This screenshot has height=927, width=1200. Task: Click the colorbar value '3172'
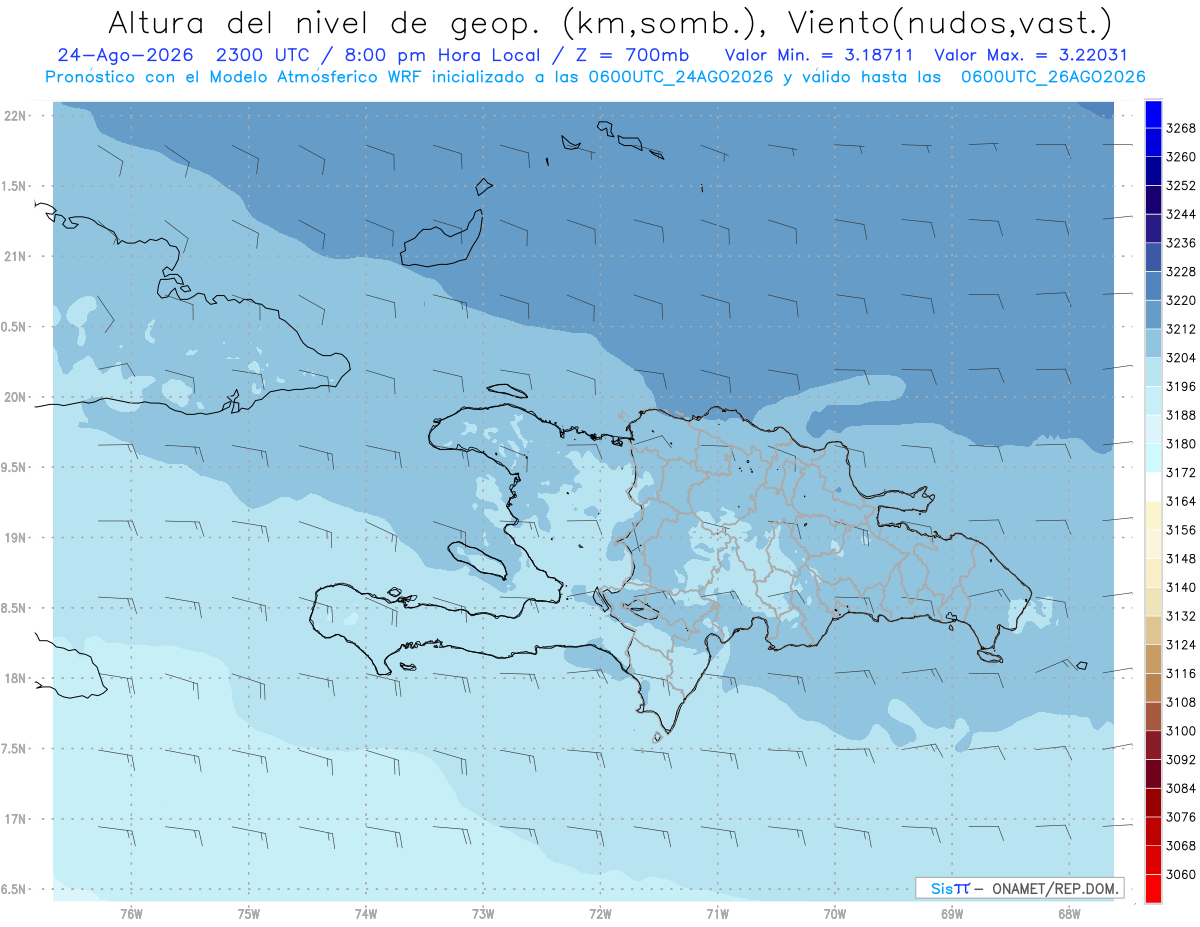point(1180,473)
